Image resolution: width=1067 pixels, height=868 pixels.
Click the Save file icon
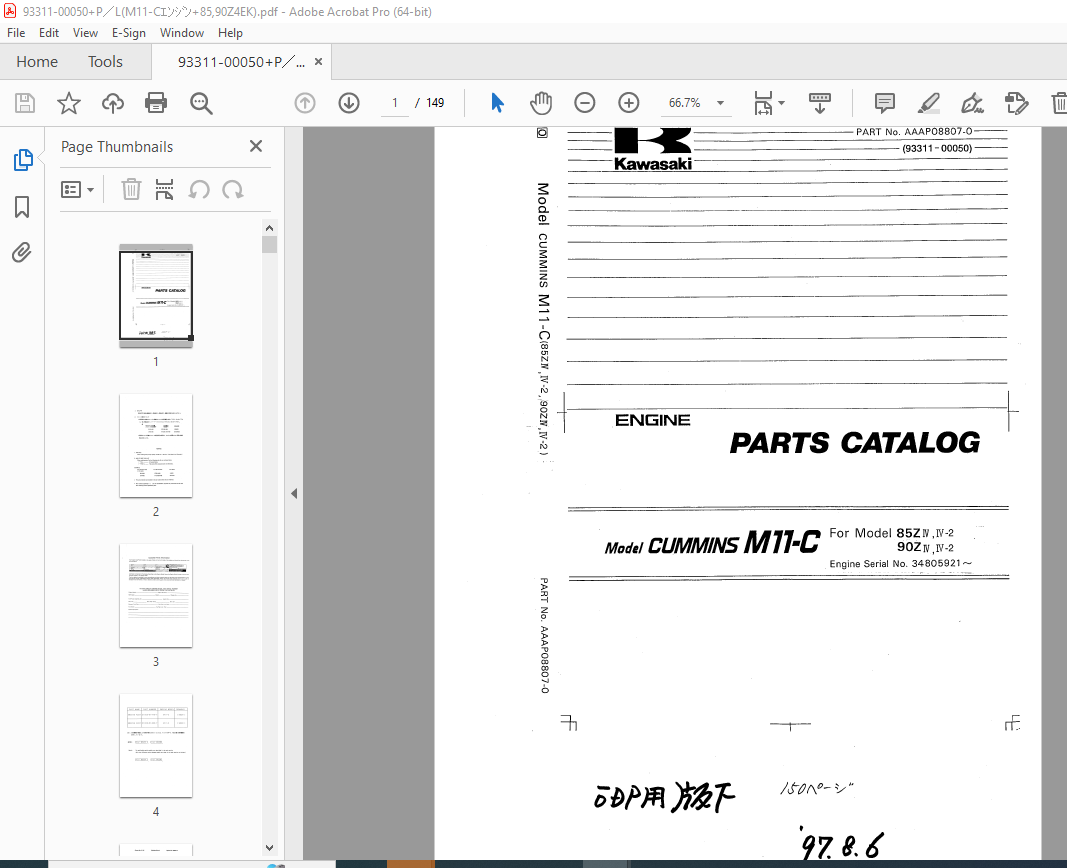click(25, 103)
